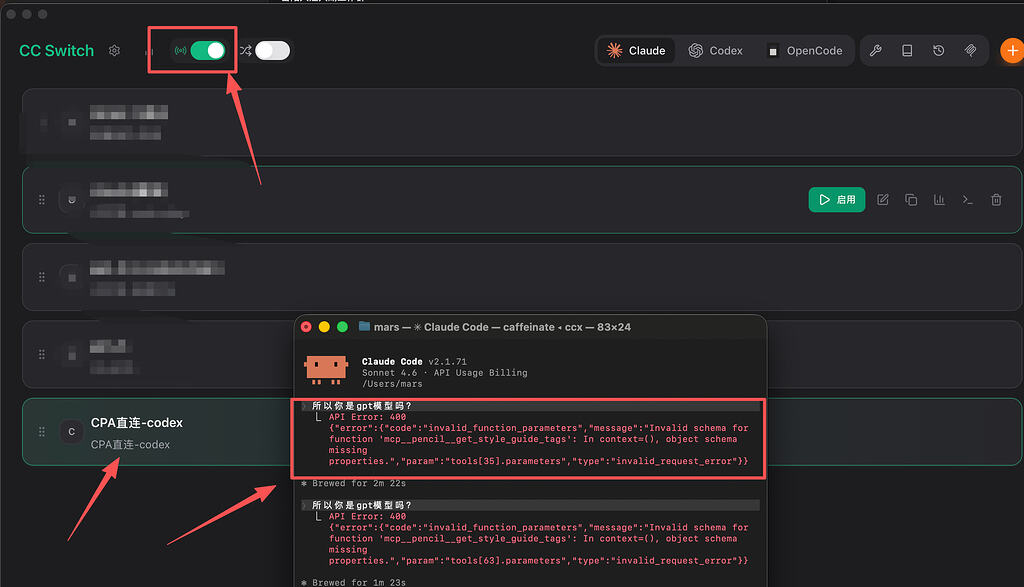Click the mars folder icon in terminal title

364,326
